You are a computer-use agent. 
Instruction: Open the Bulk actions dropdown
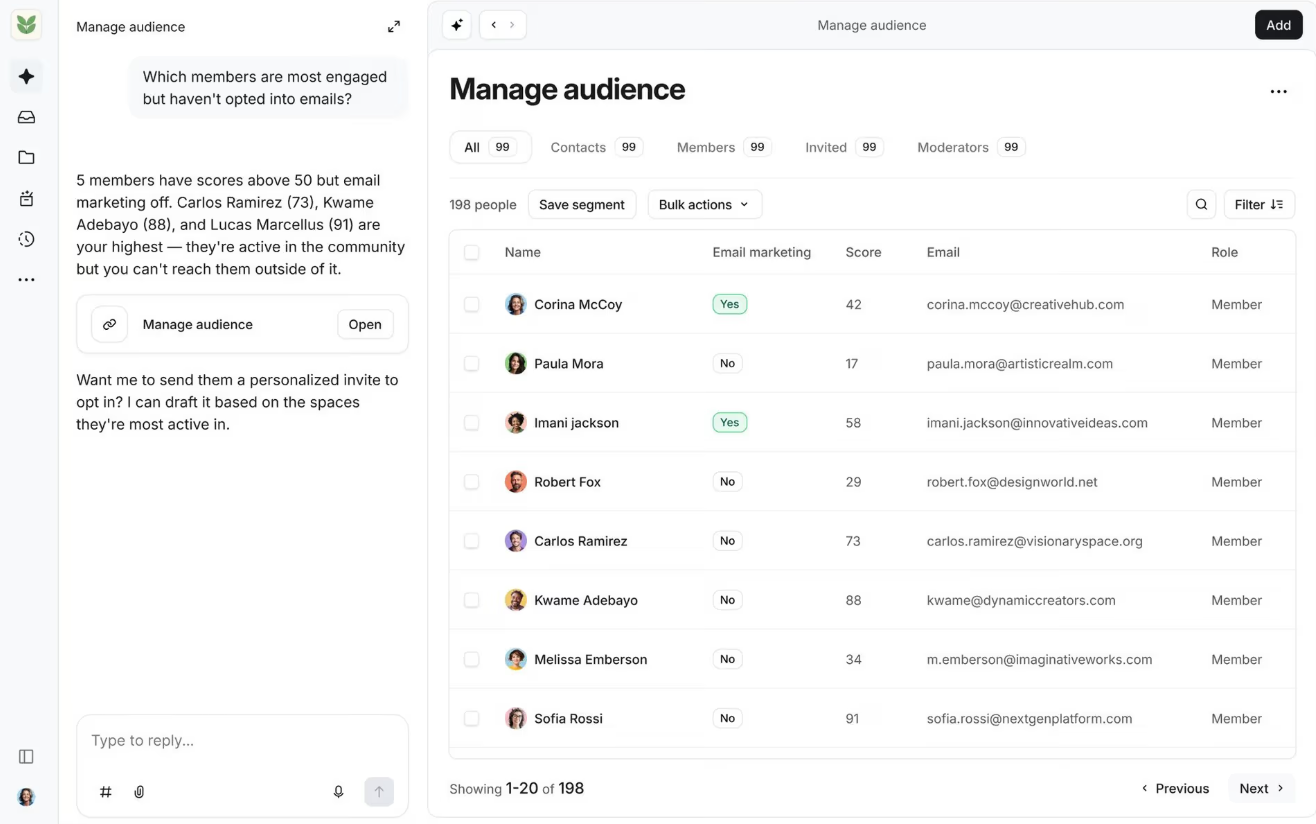(x=705, y=204)
